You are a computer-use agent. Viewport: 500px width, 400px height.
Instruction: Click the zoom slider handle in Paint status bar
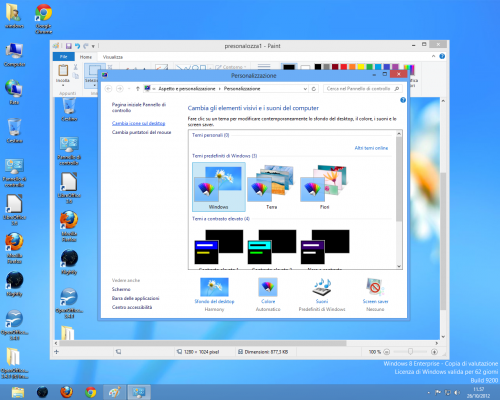point(410,352)
